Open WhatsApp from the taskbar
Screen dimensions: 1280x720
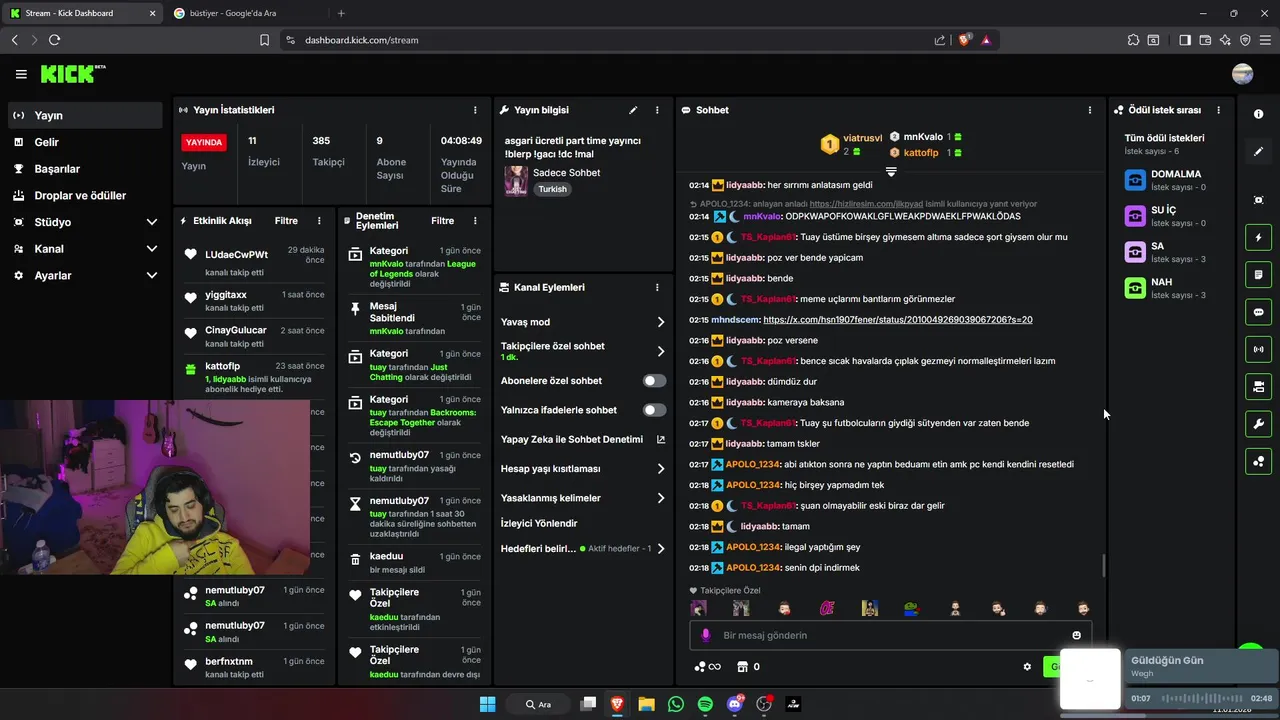(x=676, y=704)
